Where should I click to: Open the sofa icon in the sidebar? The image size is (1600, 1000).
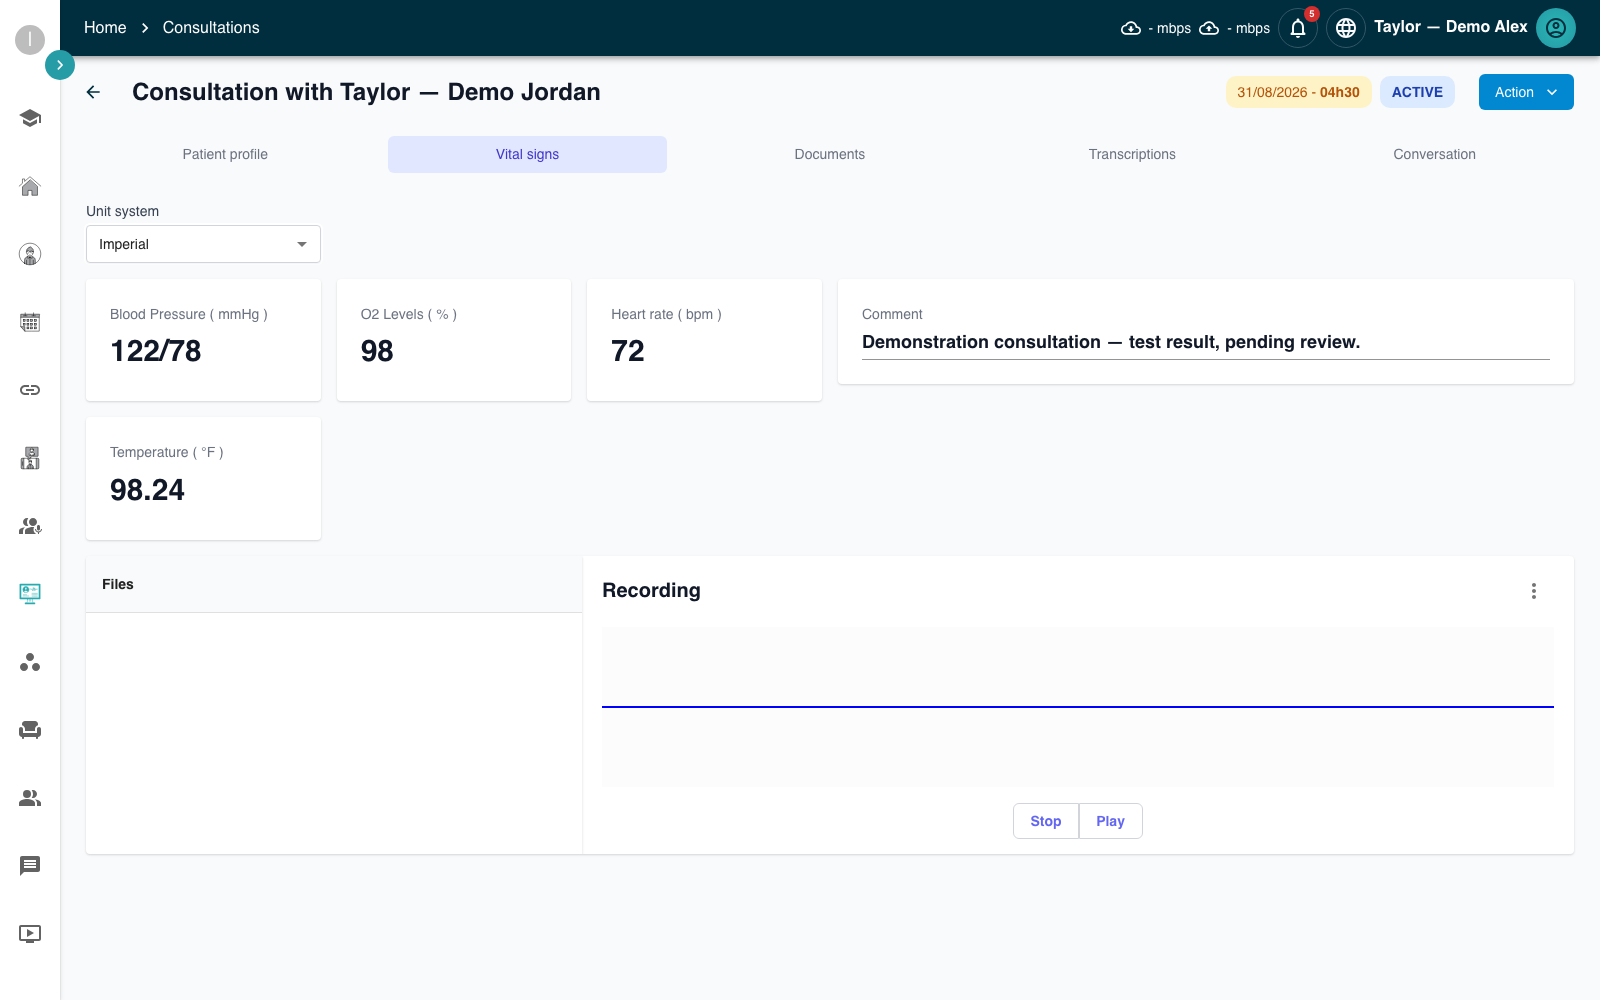(30, 730)
